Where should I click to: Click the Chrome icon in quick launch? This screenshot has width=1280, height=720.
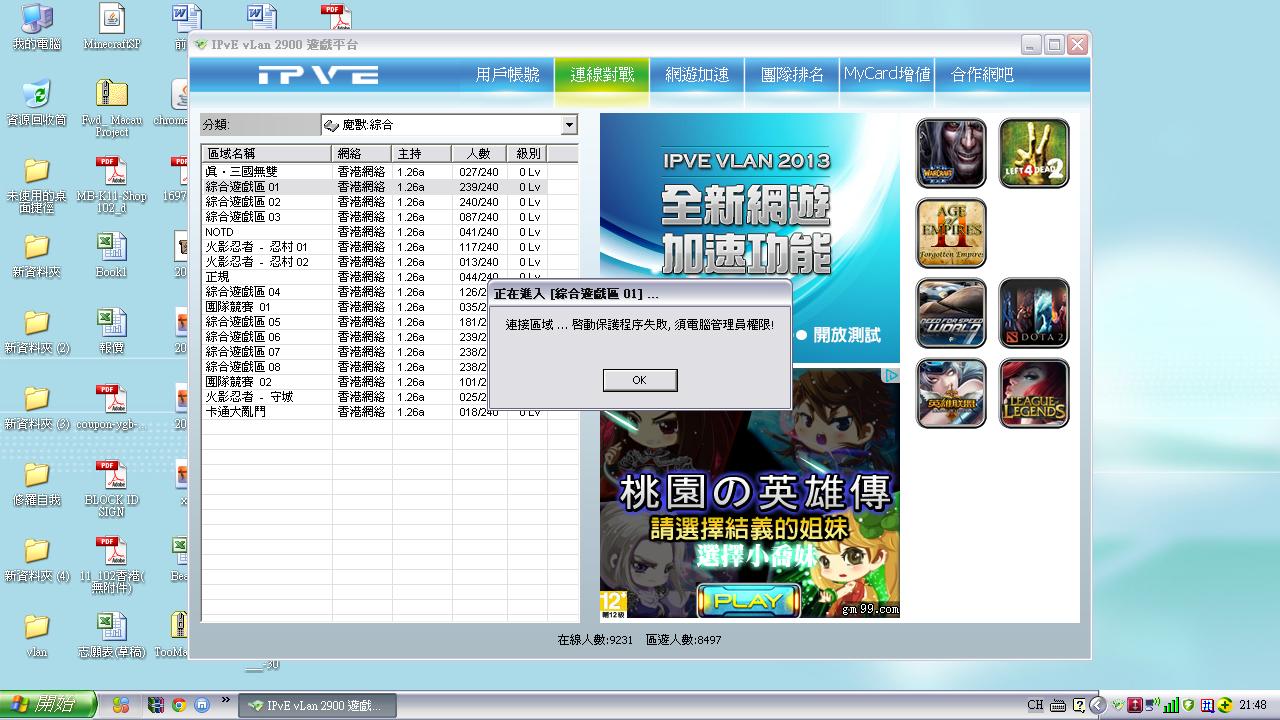(x=179, y=705)
